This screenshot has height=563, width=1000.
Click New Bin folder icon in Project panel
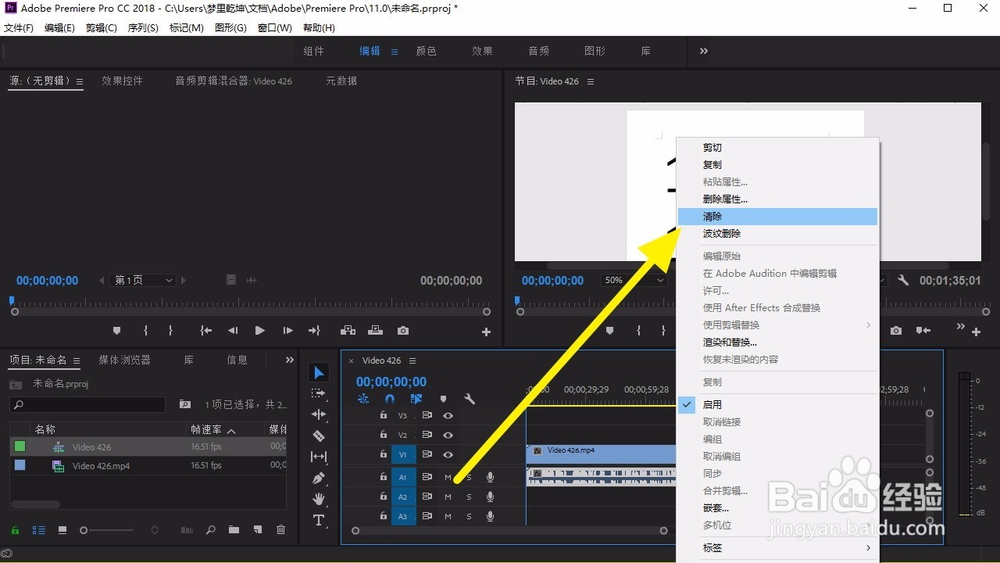pos(234,530)
